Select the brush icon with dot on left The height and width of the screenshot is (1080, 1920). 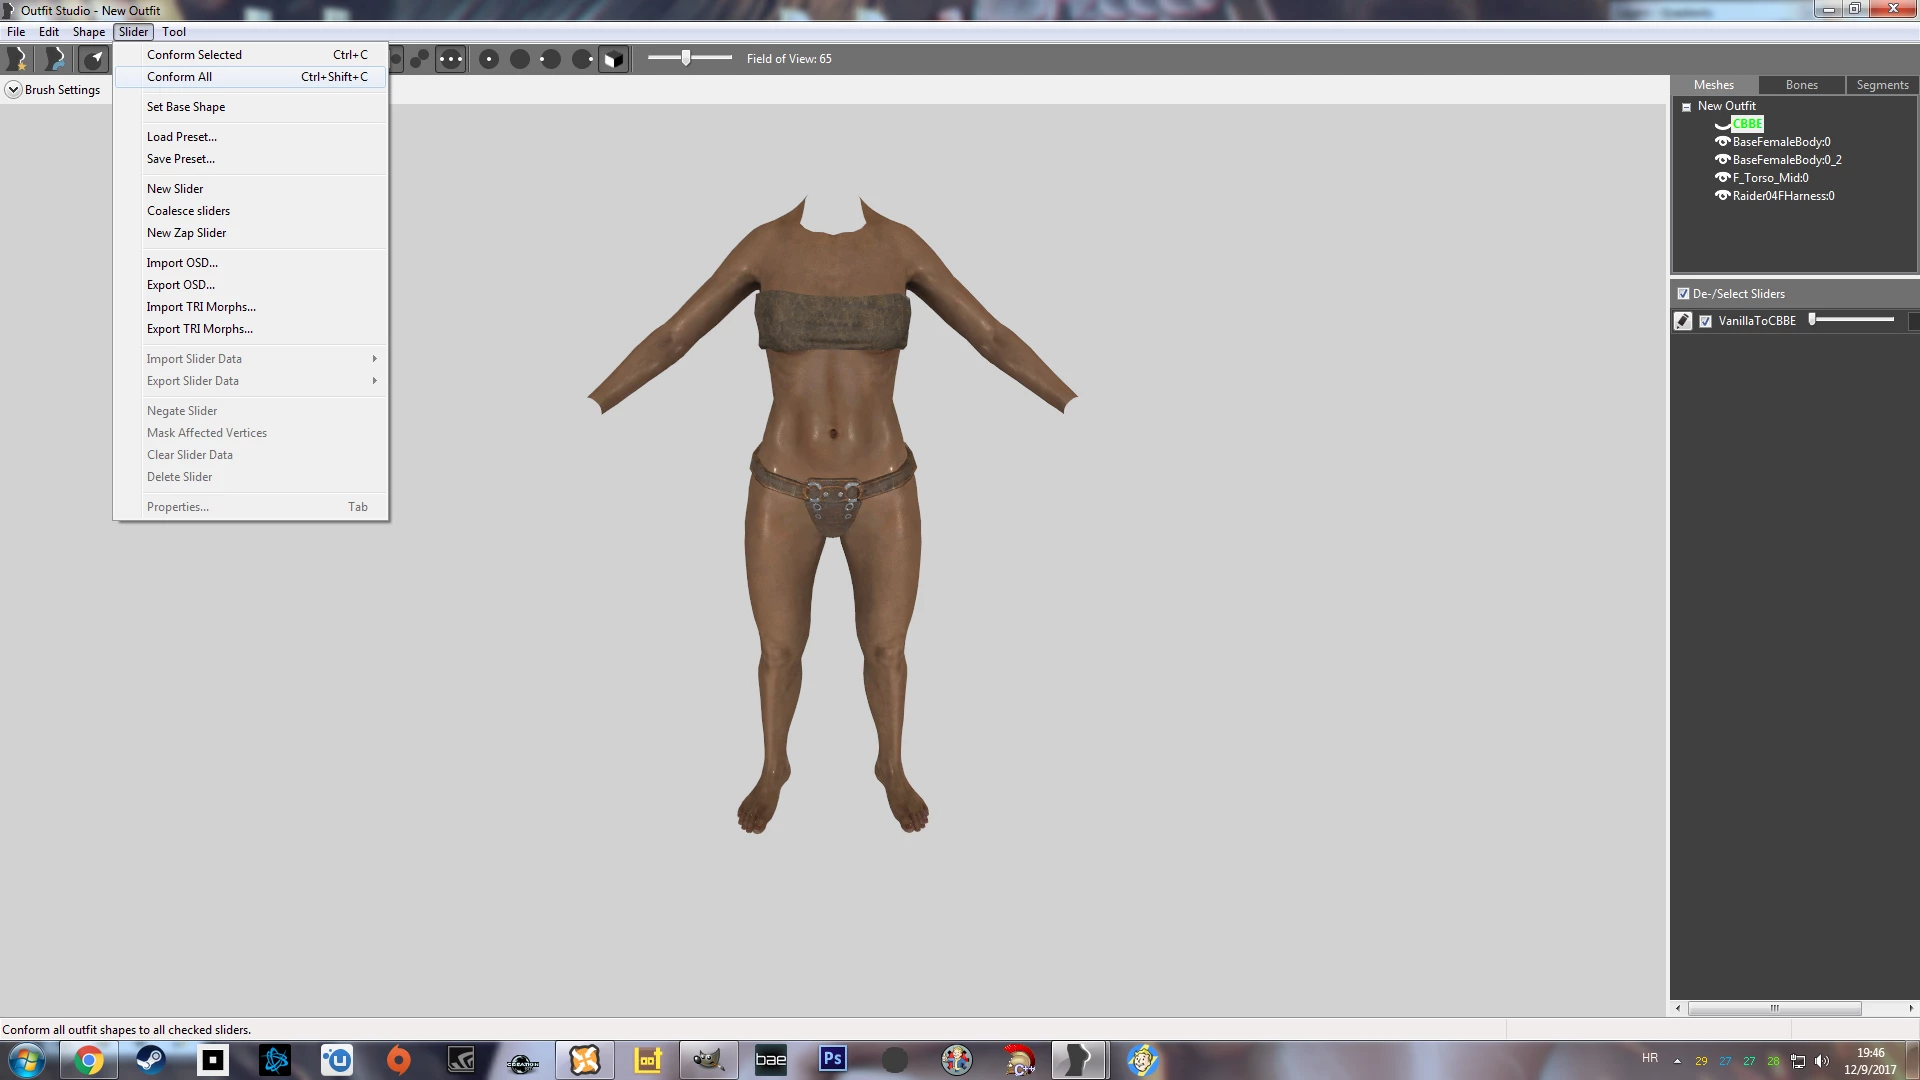(x=550, y=59)
